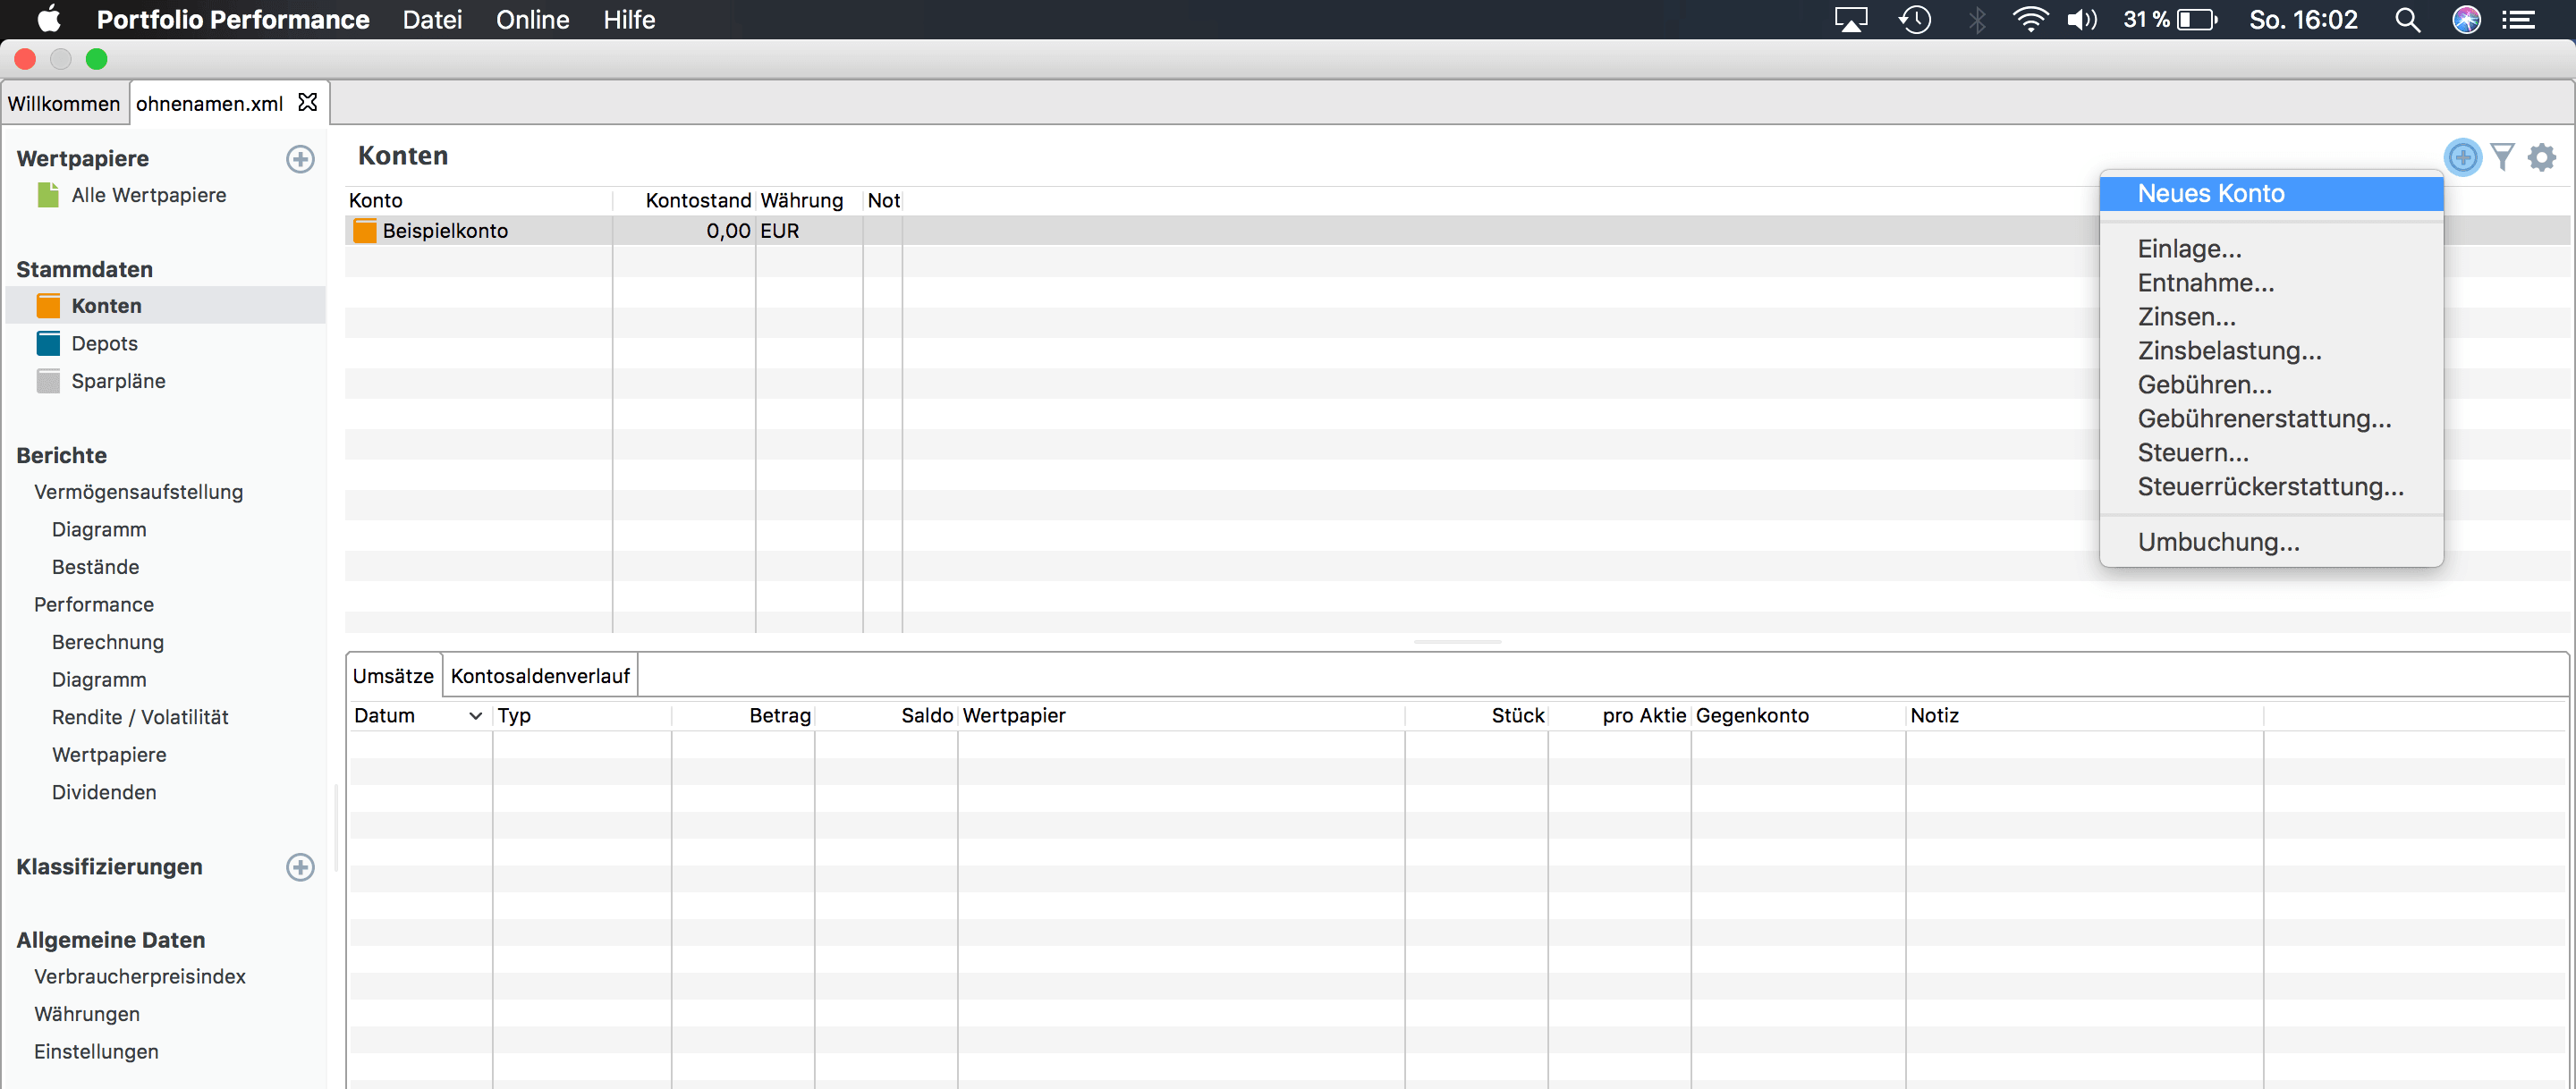2576x1089 pixels.
Task: Choose Neues Konto from the popup menu
Action: click(2271, 193)
